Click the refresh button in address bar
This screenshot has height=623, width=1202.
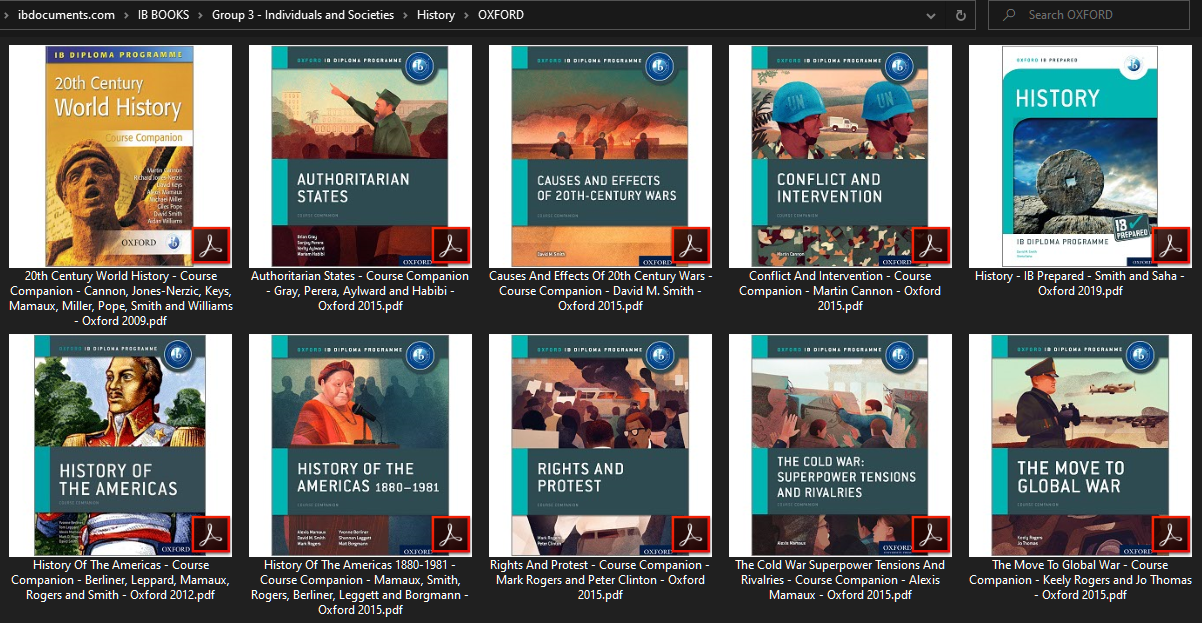tap(960, 15)
